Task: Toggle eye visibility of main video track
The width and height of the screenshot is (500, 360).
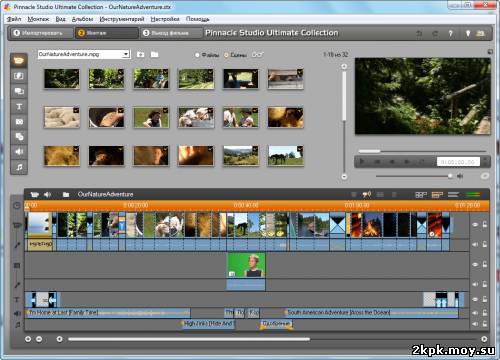Action: click(475, 225)
